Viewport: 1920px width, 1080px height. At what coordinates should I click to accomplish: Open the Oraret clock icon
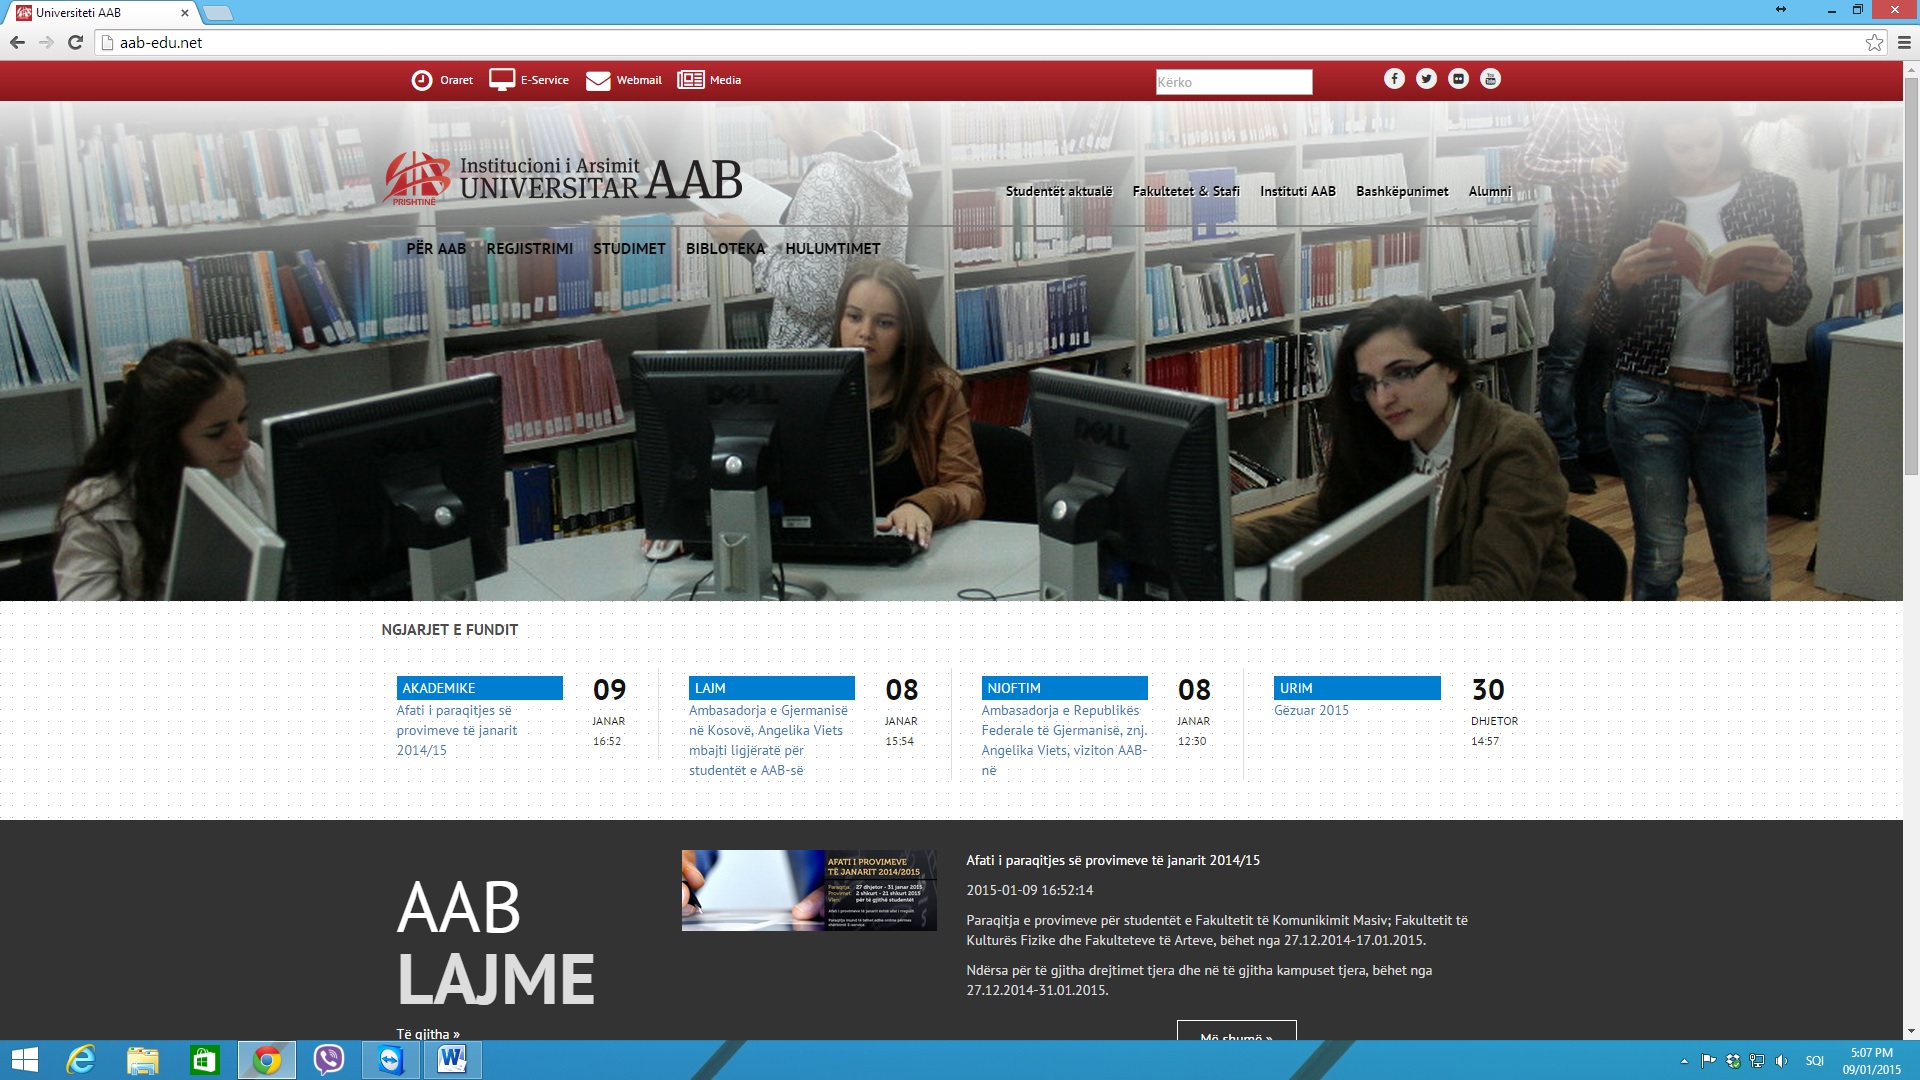point(422,80)
